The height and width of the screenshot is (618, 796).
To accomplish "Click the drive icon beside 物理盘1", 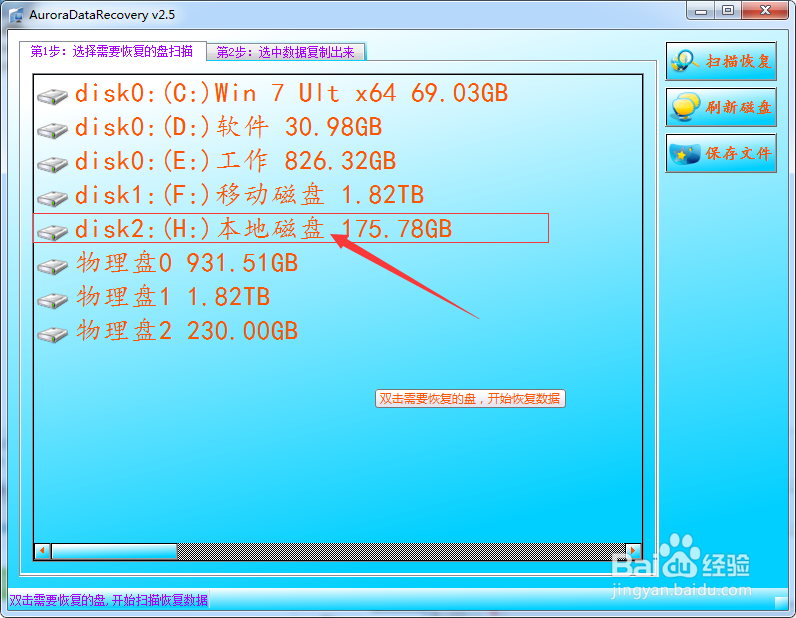I will point(52,300).
